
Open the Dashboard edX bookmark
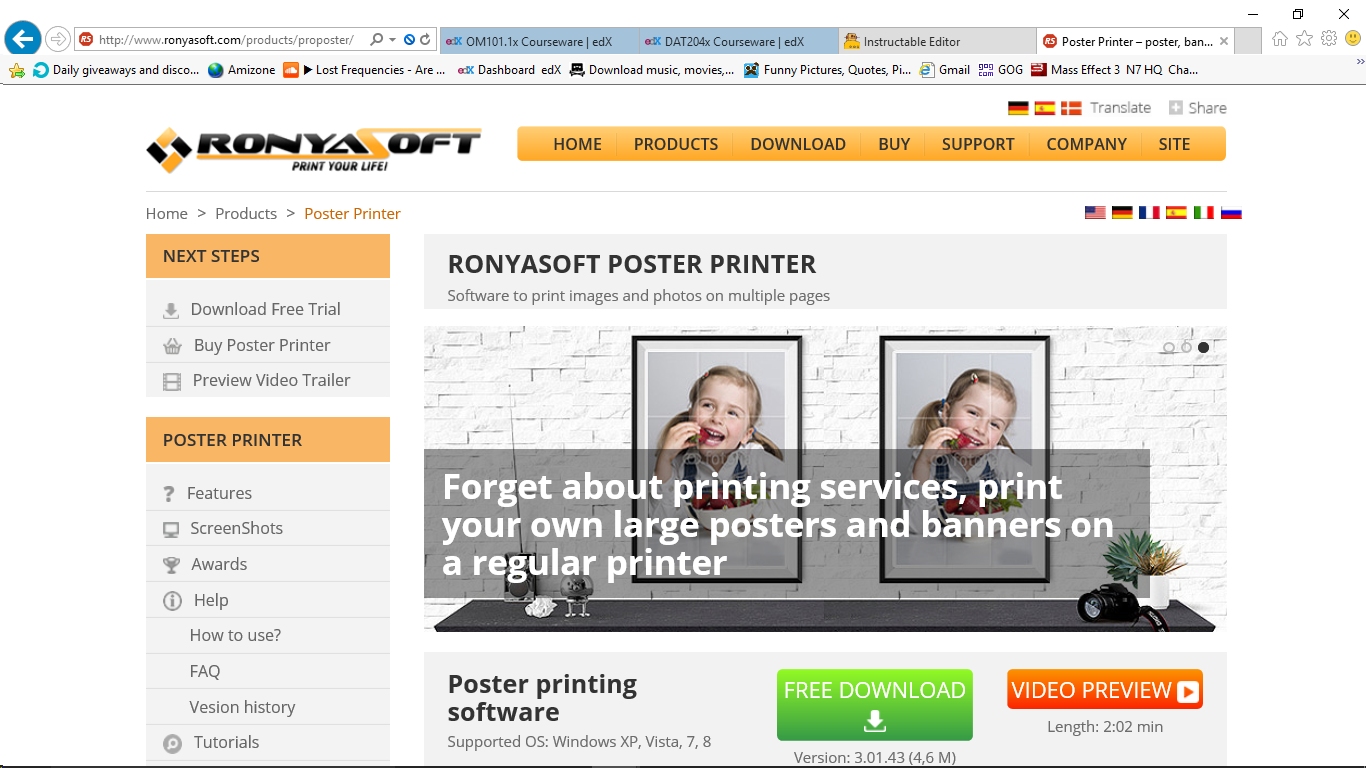click(x=509, y=70)
